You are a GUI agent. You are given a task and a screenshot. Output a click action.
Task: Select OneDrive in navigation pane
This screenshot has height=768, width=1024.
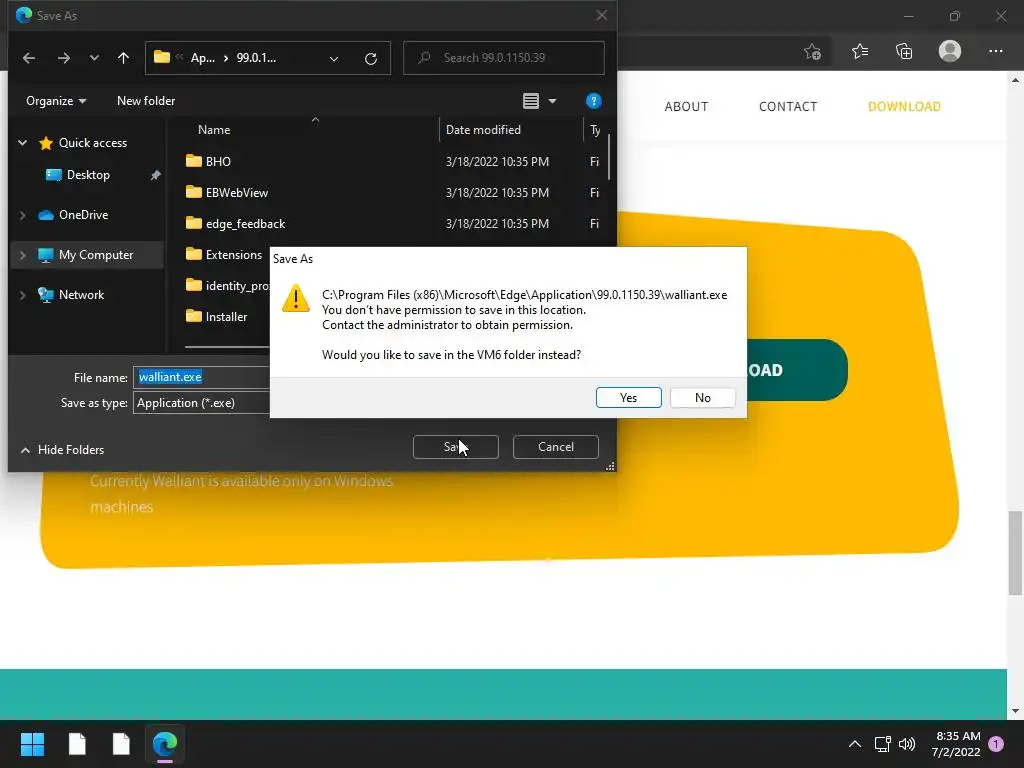coord(84,214)
